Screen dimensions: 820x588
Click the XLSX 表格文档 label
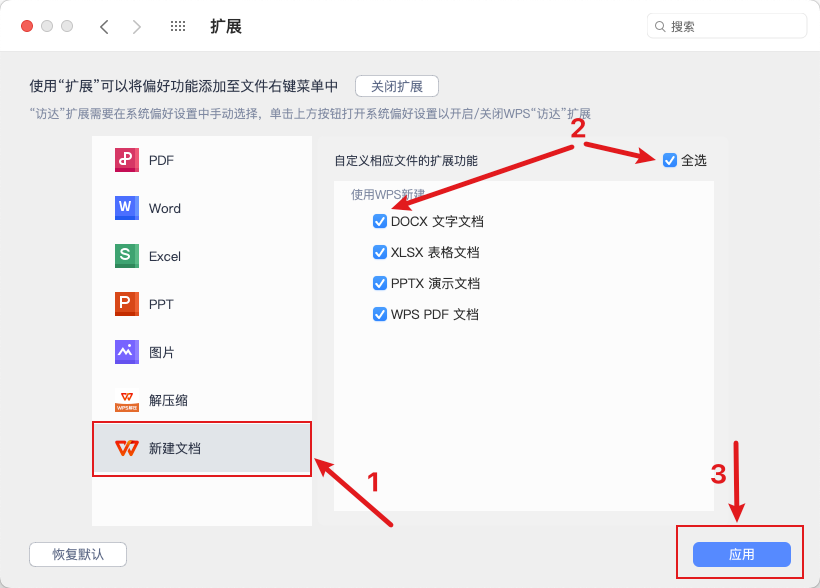coord(435,252)
